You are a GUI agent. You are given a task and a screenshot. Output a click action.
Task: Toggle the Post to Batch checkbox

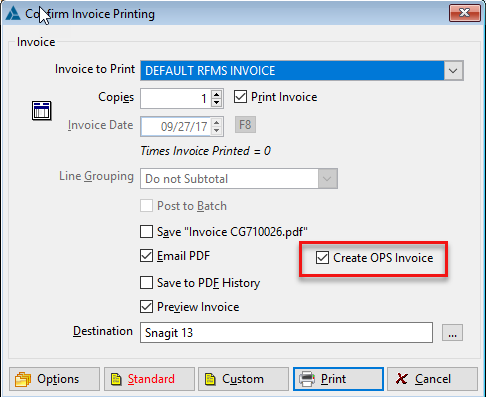[x=147, y=206]
